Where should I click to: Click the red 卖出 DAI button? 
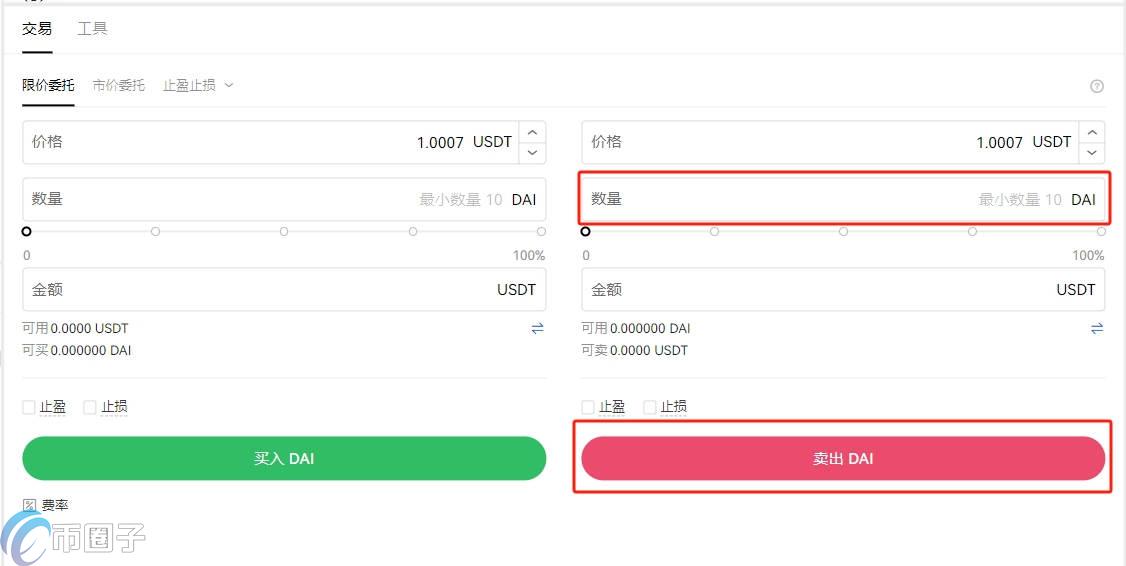pos(843,458)
